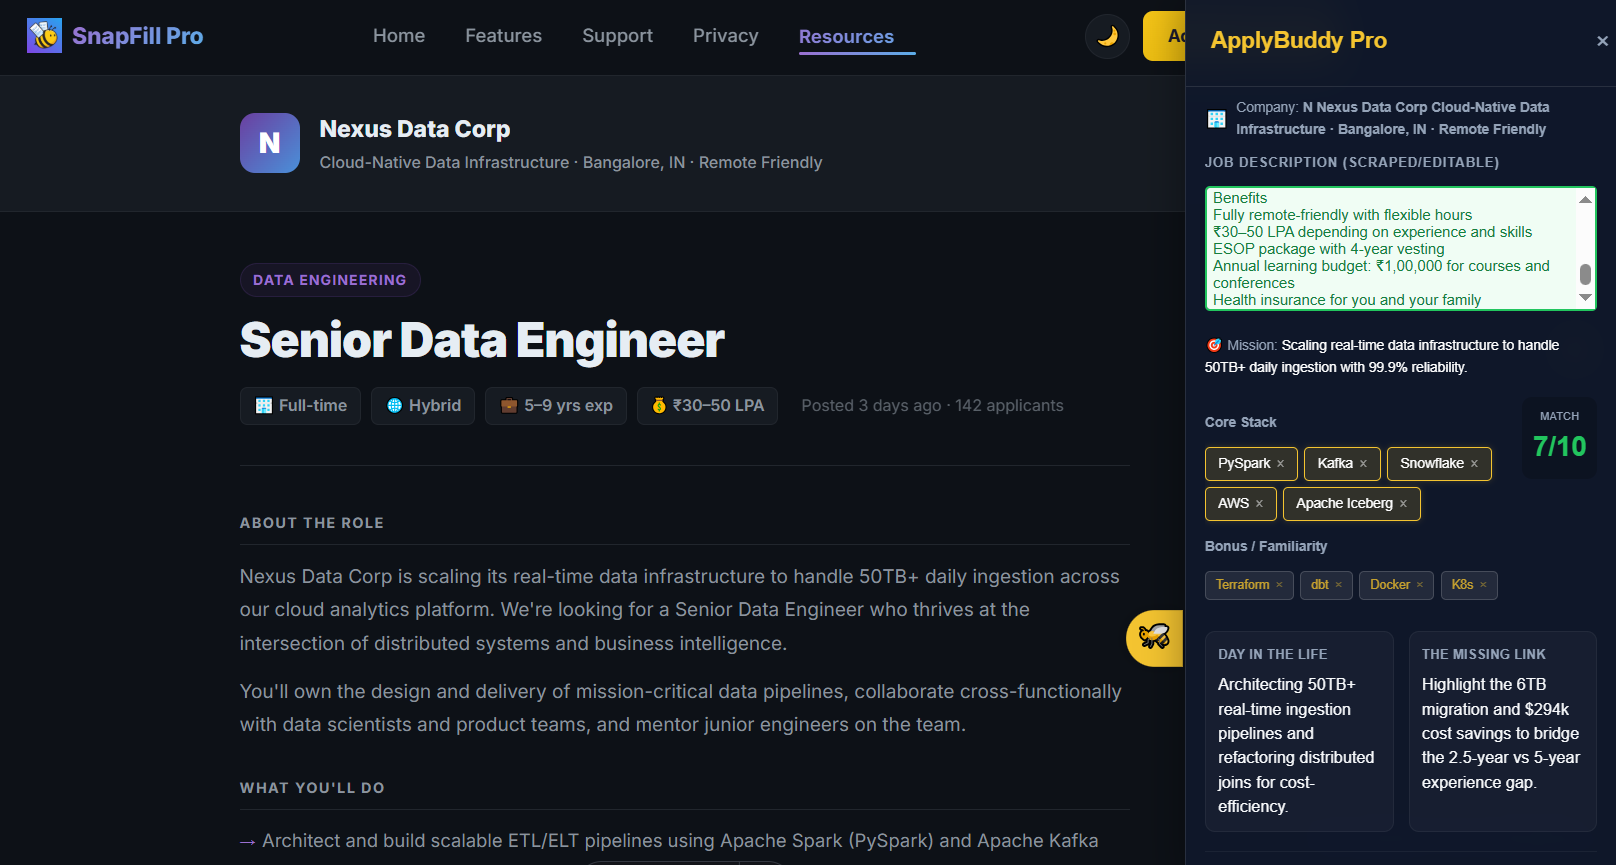Click the Nexus Data Corp logo tile

coord(270,143)
